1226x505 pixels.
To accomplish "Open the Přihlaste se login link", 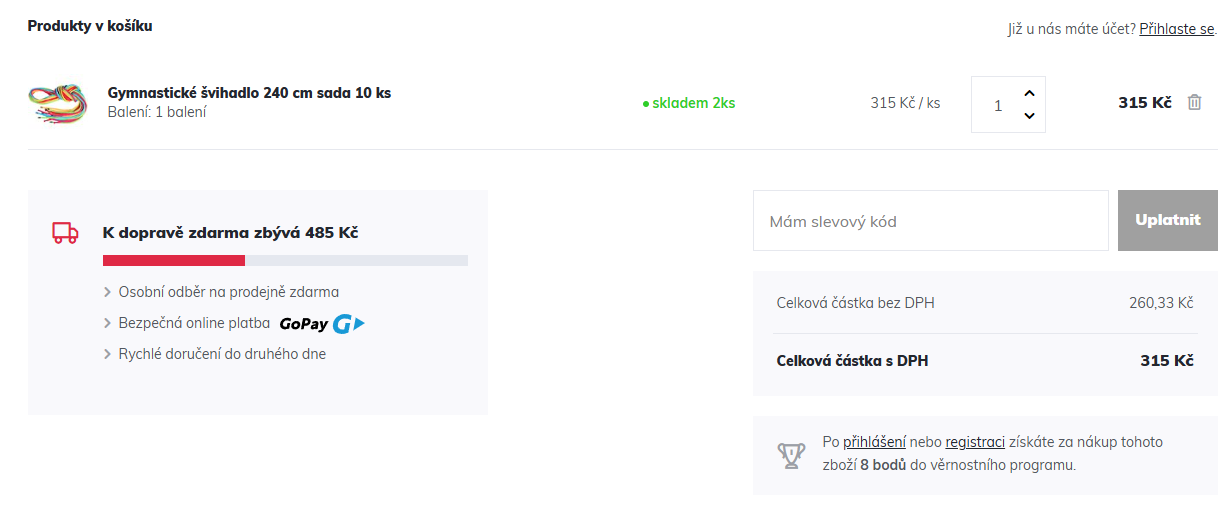I will (x=1176, y=29).
